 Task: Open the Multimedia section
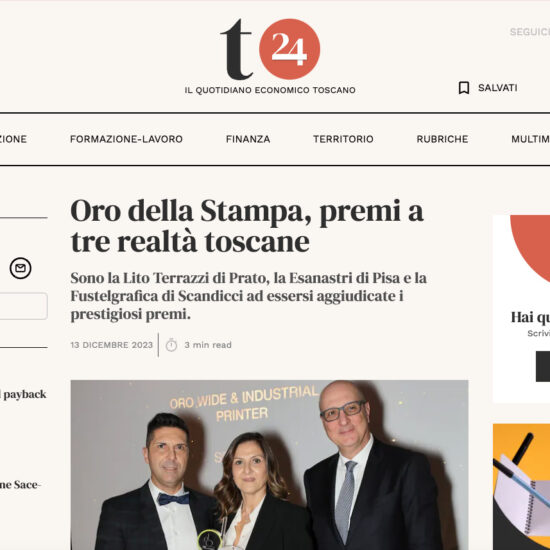(530, 139)
